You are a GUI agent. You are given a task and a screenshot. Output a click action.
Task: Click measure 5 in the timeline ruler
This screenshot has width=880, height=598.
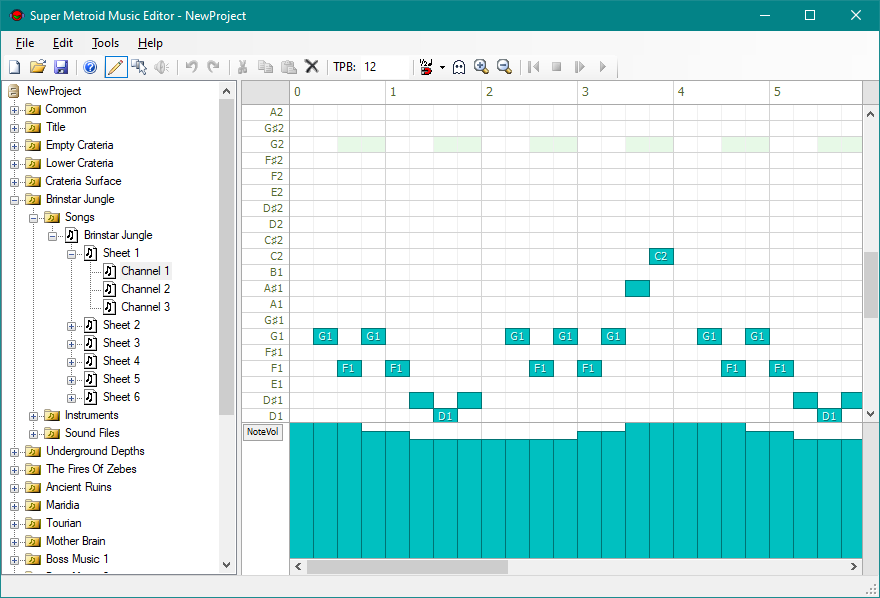pyautogui.click(x=815, y=92)
